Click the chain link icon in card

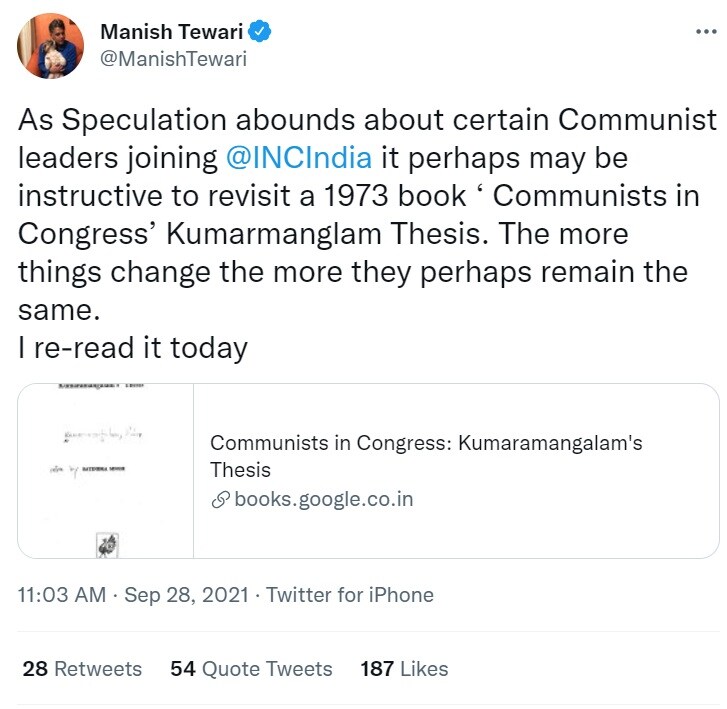point(220,500)
